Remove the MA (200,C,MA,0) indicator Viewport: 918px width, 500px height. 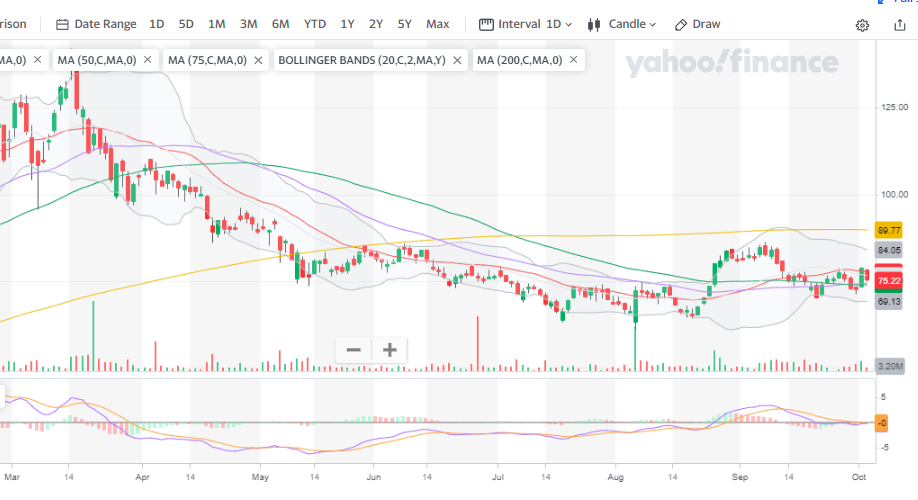pos(574,60)
